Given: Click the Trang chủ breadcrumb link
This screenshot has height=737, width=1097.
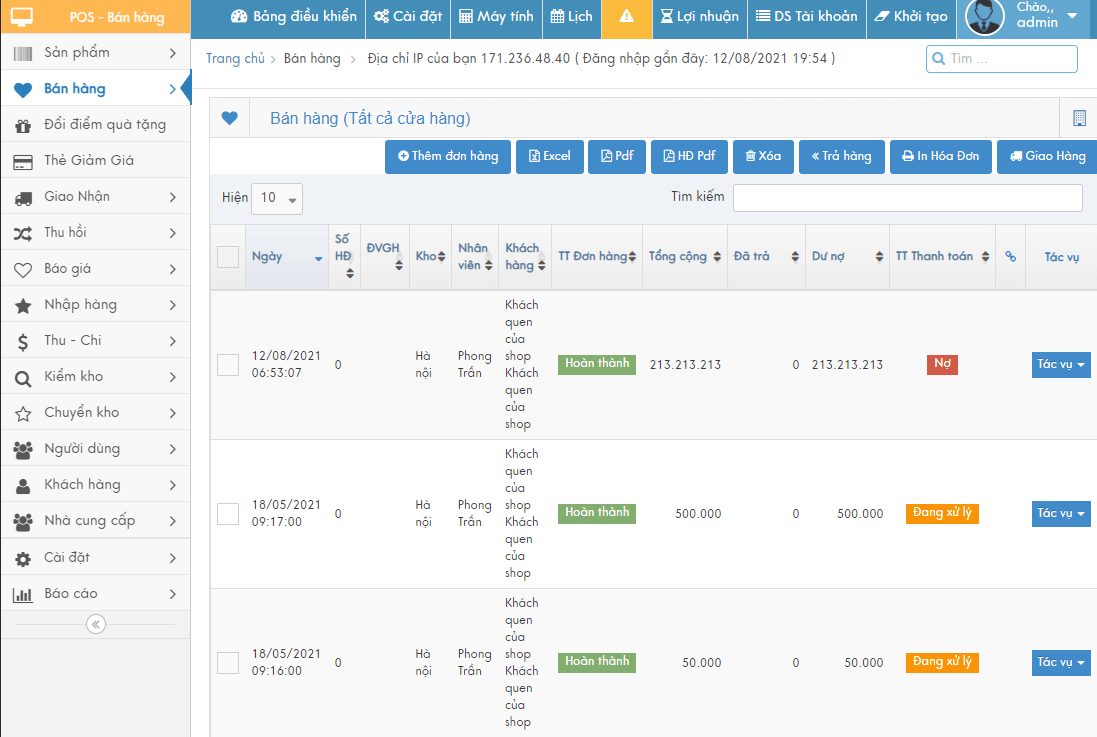Looking at the screenshot, I should click(235, 59).
